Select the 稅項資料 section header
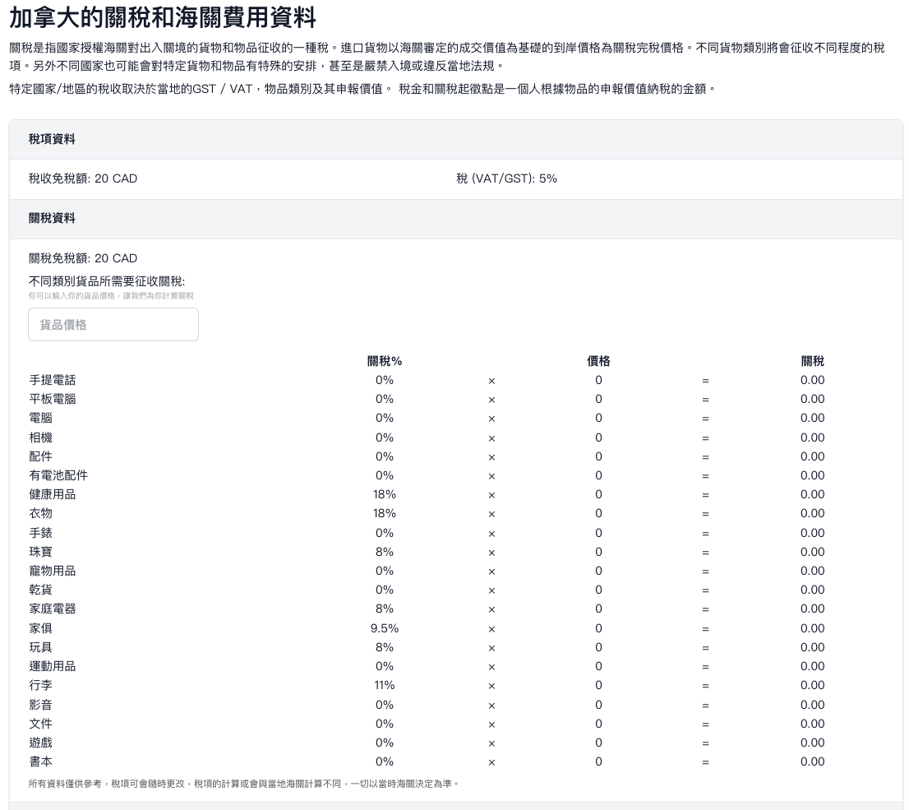This screenshot has width=909, height=810. pos(52,140)
